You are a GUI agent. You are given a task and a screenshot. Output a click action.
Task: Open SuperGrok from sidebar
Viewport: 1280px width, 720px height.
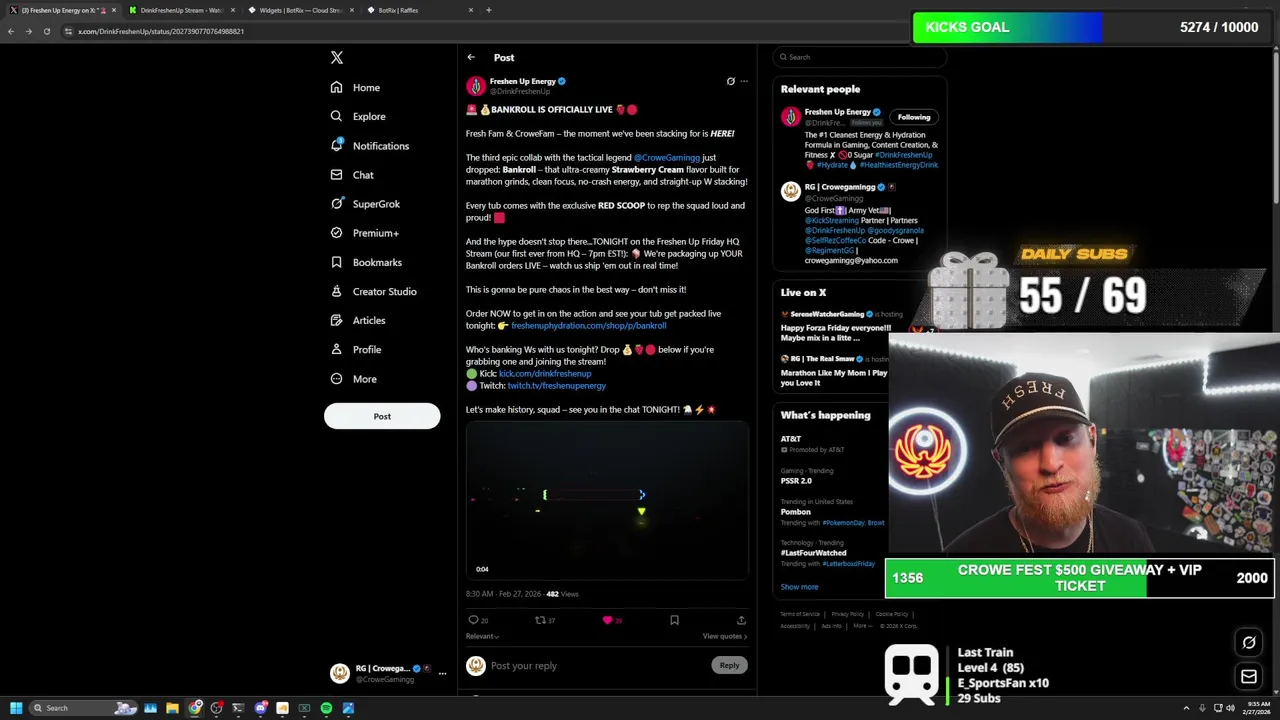click(365, 204)
